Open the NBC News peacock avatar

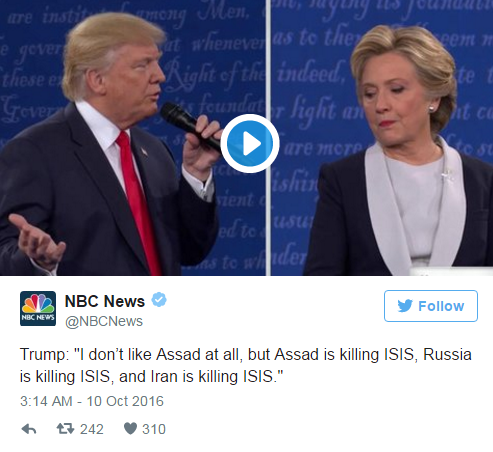coord(38,308)
